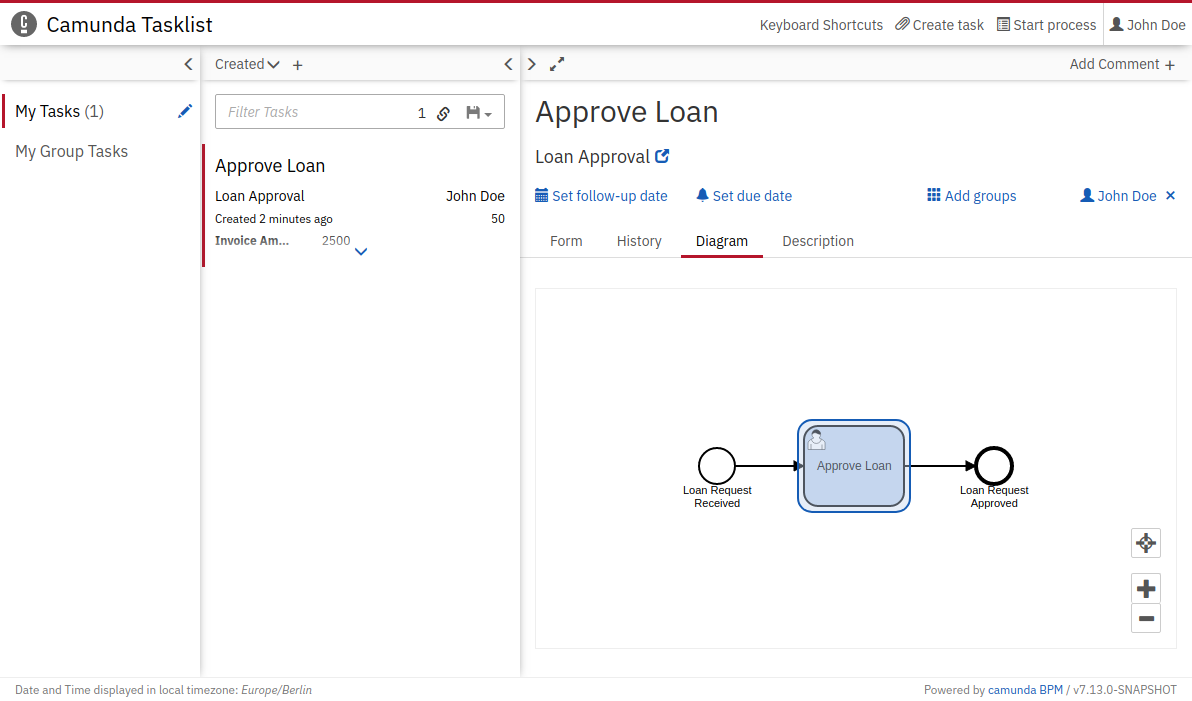Add a sort criterion with plus icon
Image resolution: width=1192 pixels, height=701 pixels.
point(297,65)
